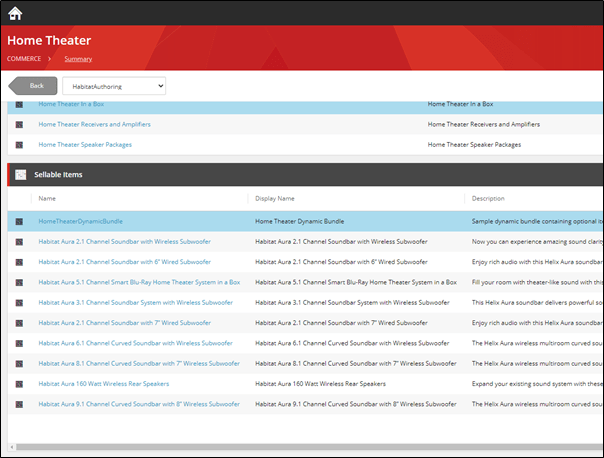Click icon for 8.1 Channel Curved Soundbar row
This screenshot has height=458, width=604.
19,364
